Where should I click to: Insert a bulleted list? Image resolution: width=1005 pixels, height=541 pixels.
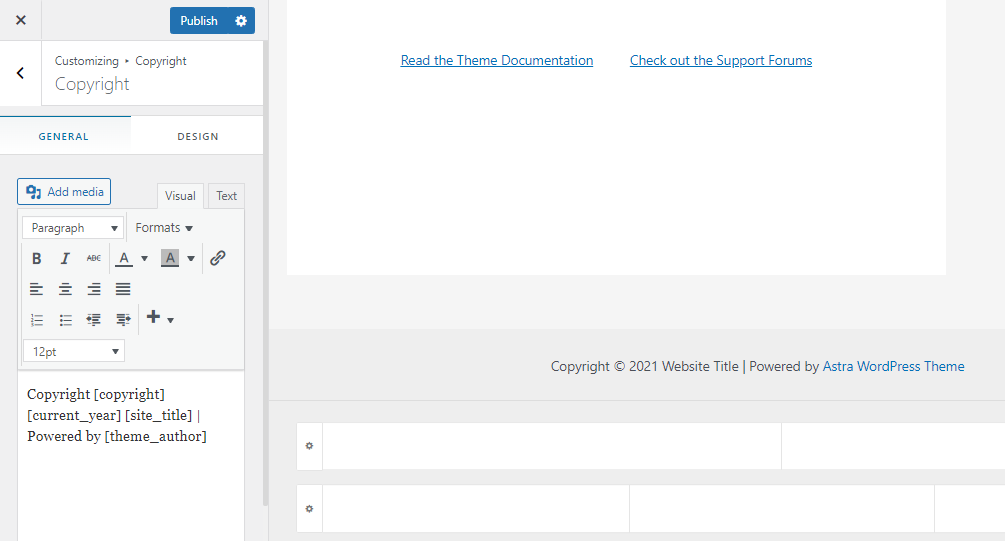coord(65,320)
